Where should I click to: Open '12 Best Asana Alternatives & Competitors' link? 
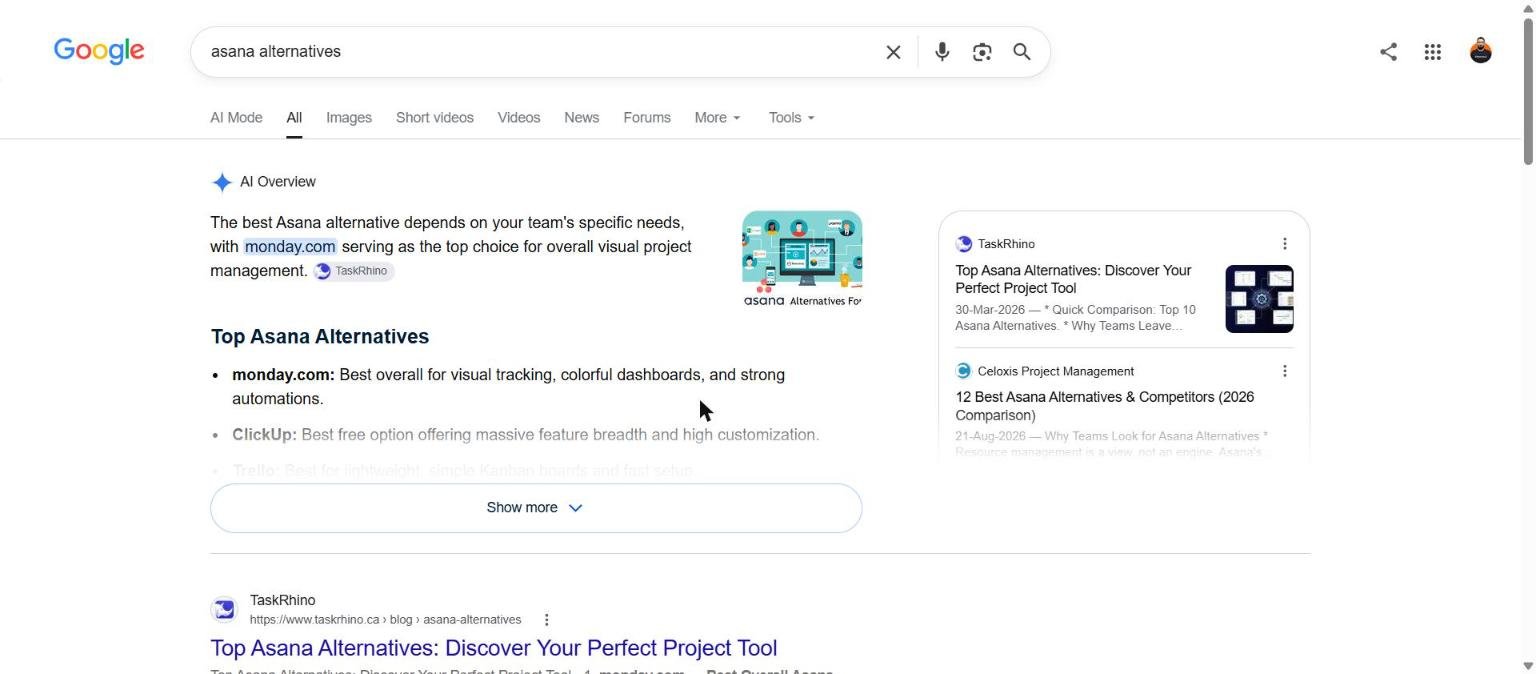(1104, 406)
